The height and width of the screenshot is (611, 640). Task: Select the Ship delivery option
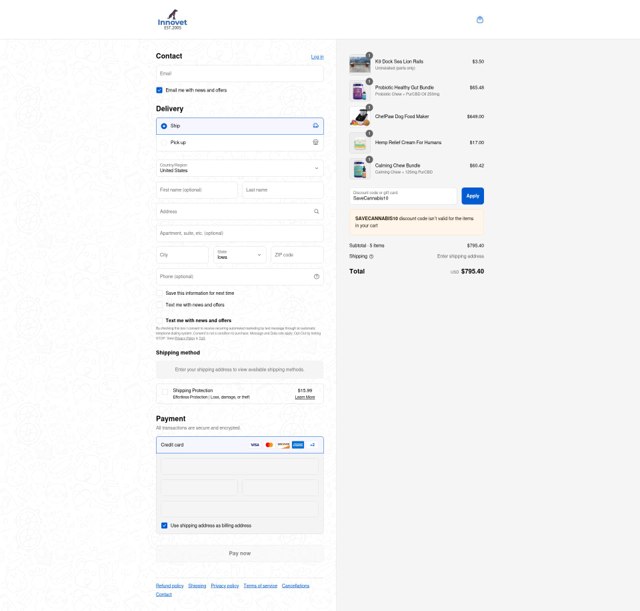point(240,126)
